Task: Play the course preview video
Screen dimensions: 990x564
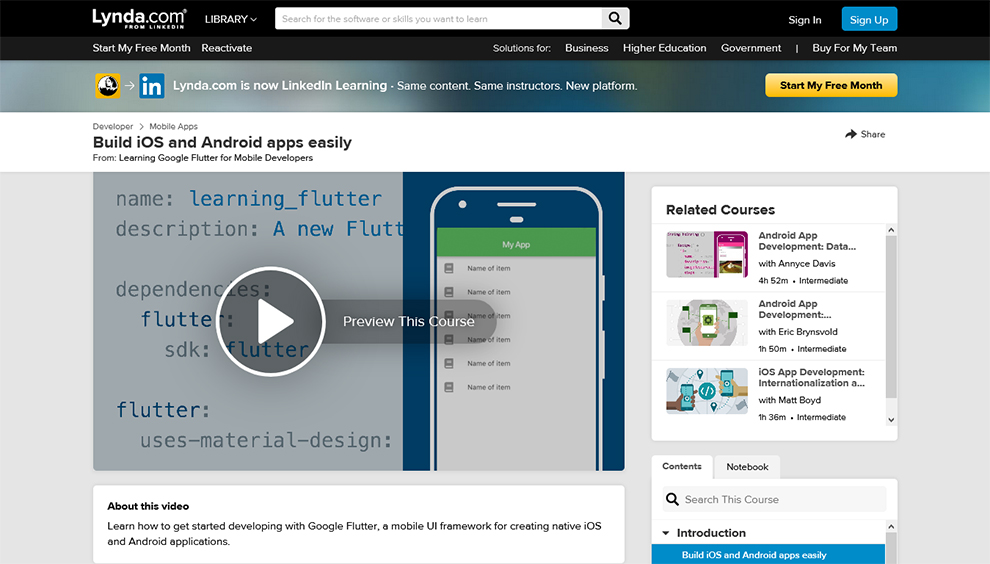Action: coord(270,321)
